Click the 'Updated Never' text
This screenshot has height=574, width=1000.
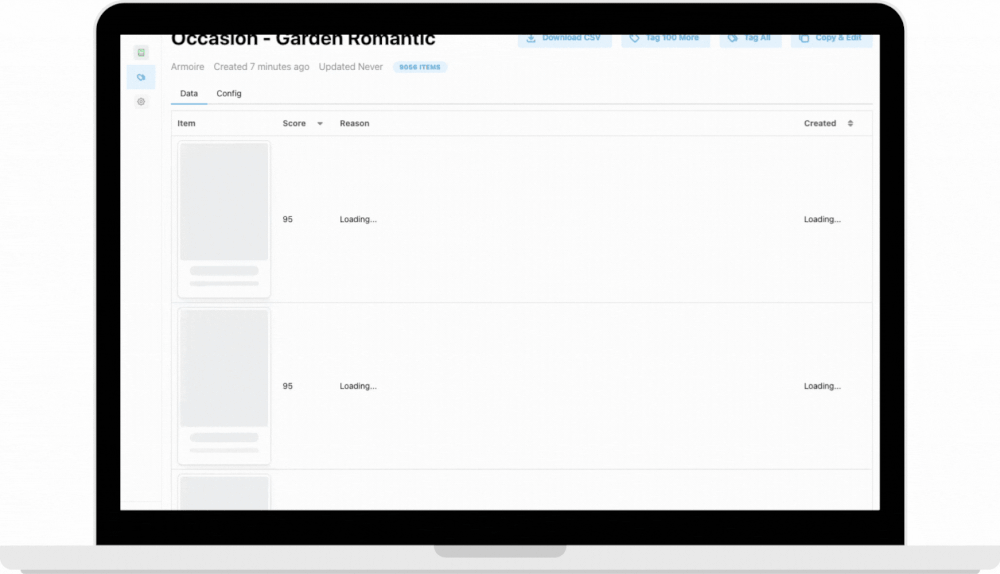pyautogui.click(x=351, y=67)
